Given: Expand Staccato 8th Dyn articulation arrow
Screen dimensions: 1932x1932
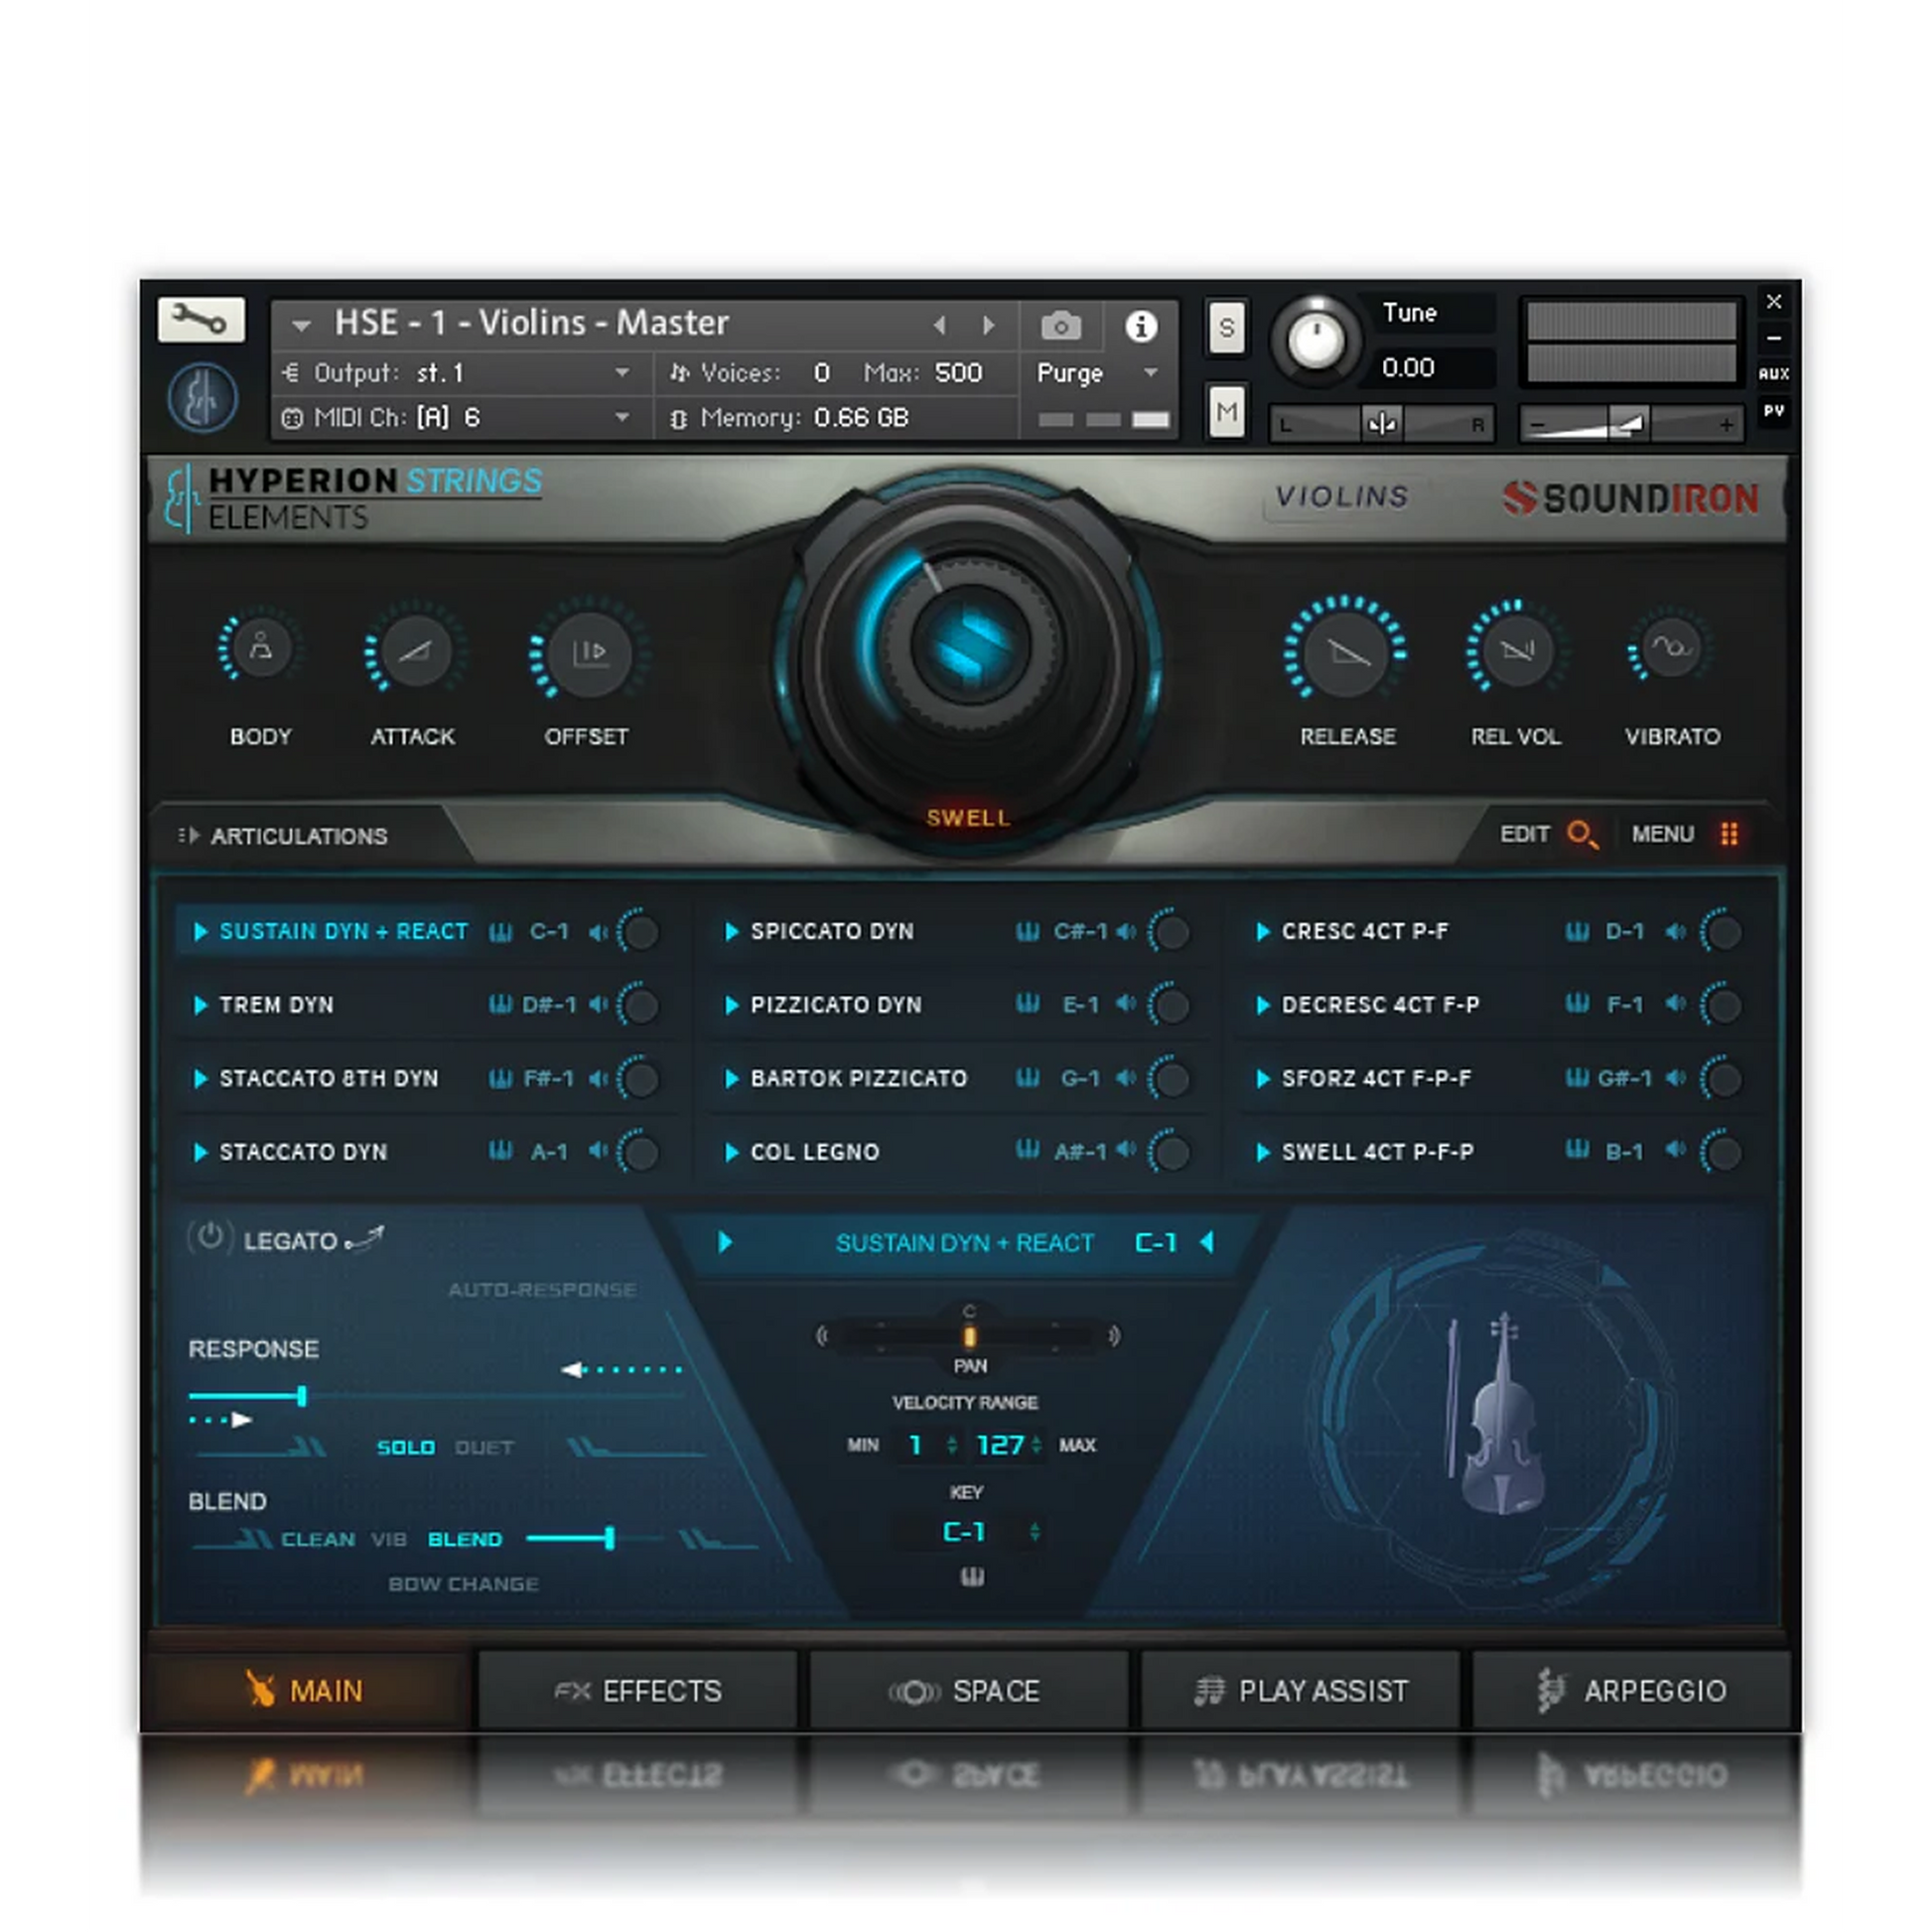Looking at the screenshot, I should click(x=200, y=1079).
